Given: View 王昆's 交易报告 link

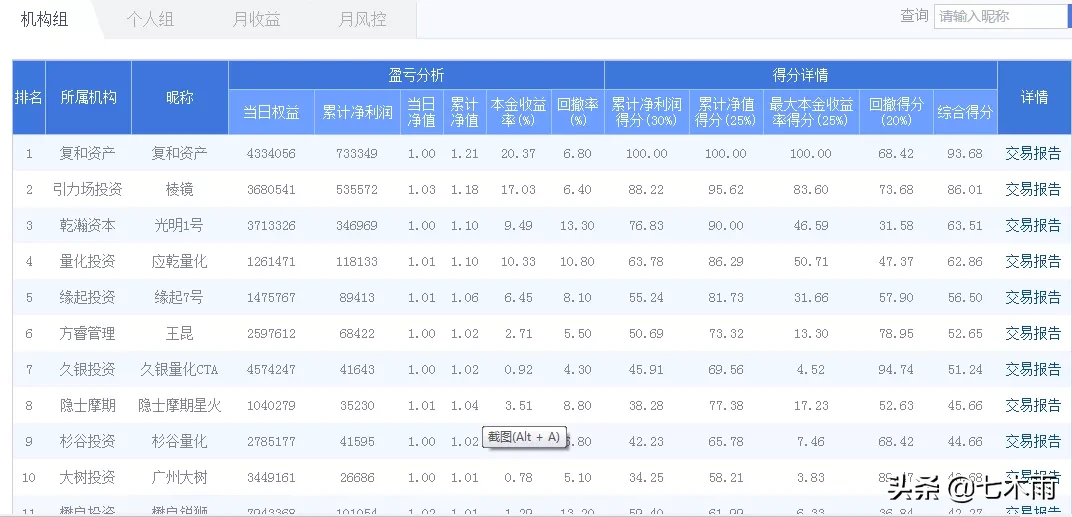Looking at the screenshot, I should (1033, 333).
